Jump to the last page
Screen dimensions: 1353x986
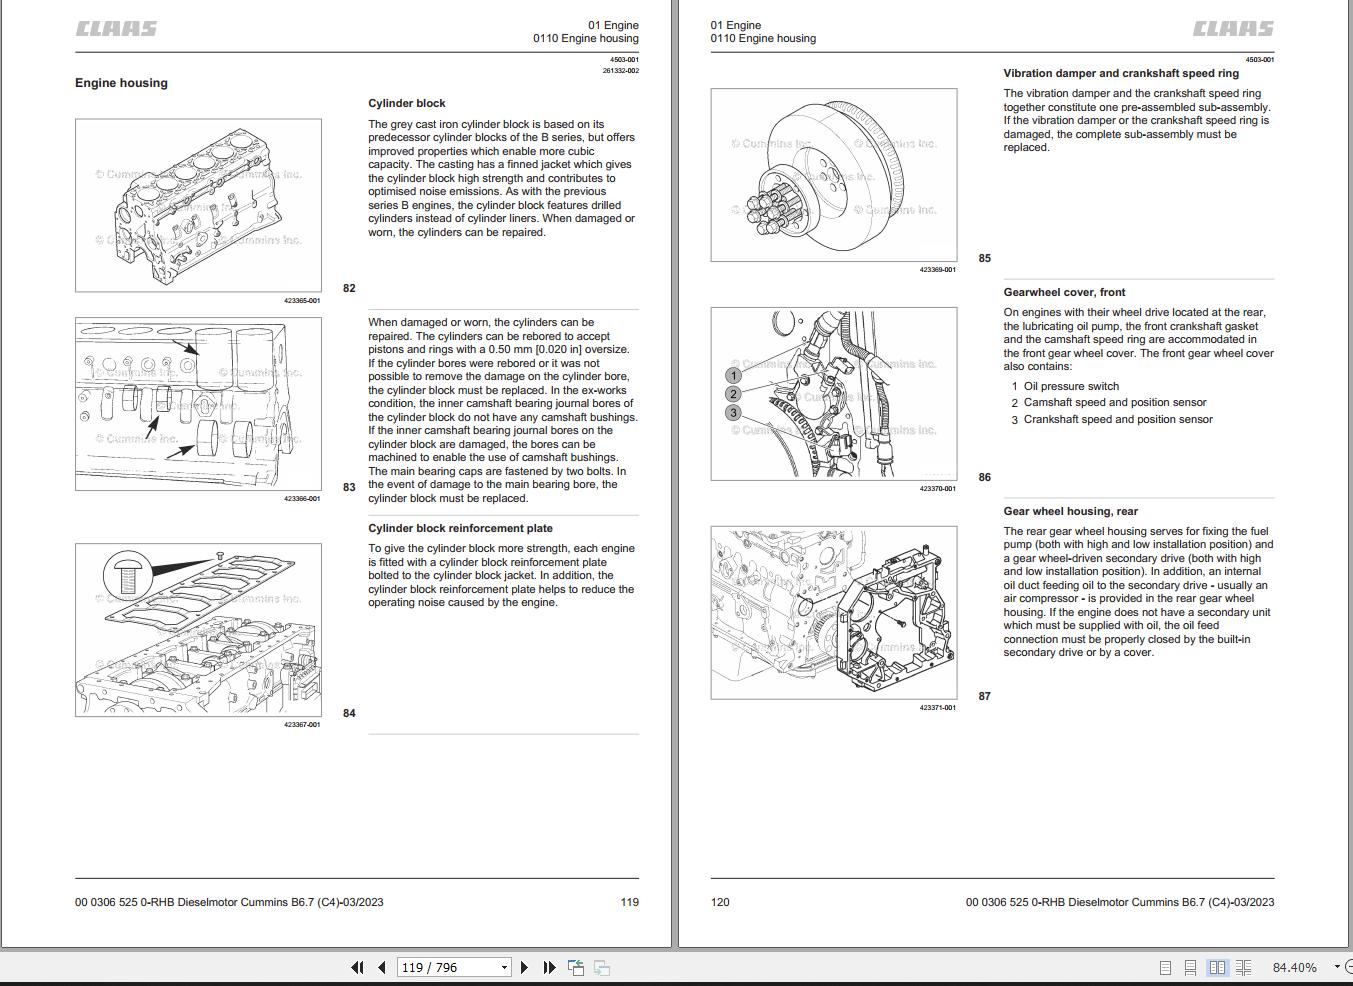coord(549,967)
